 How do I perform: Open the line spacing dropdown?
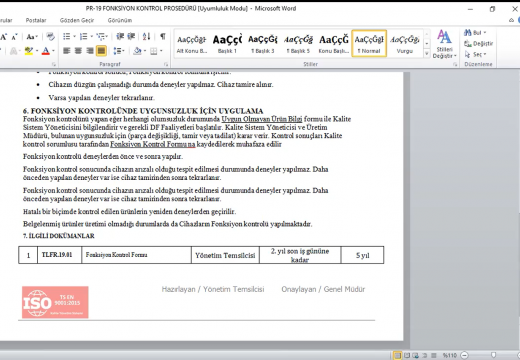[x=118, y=51]
